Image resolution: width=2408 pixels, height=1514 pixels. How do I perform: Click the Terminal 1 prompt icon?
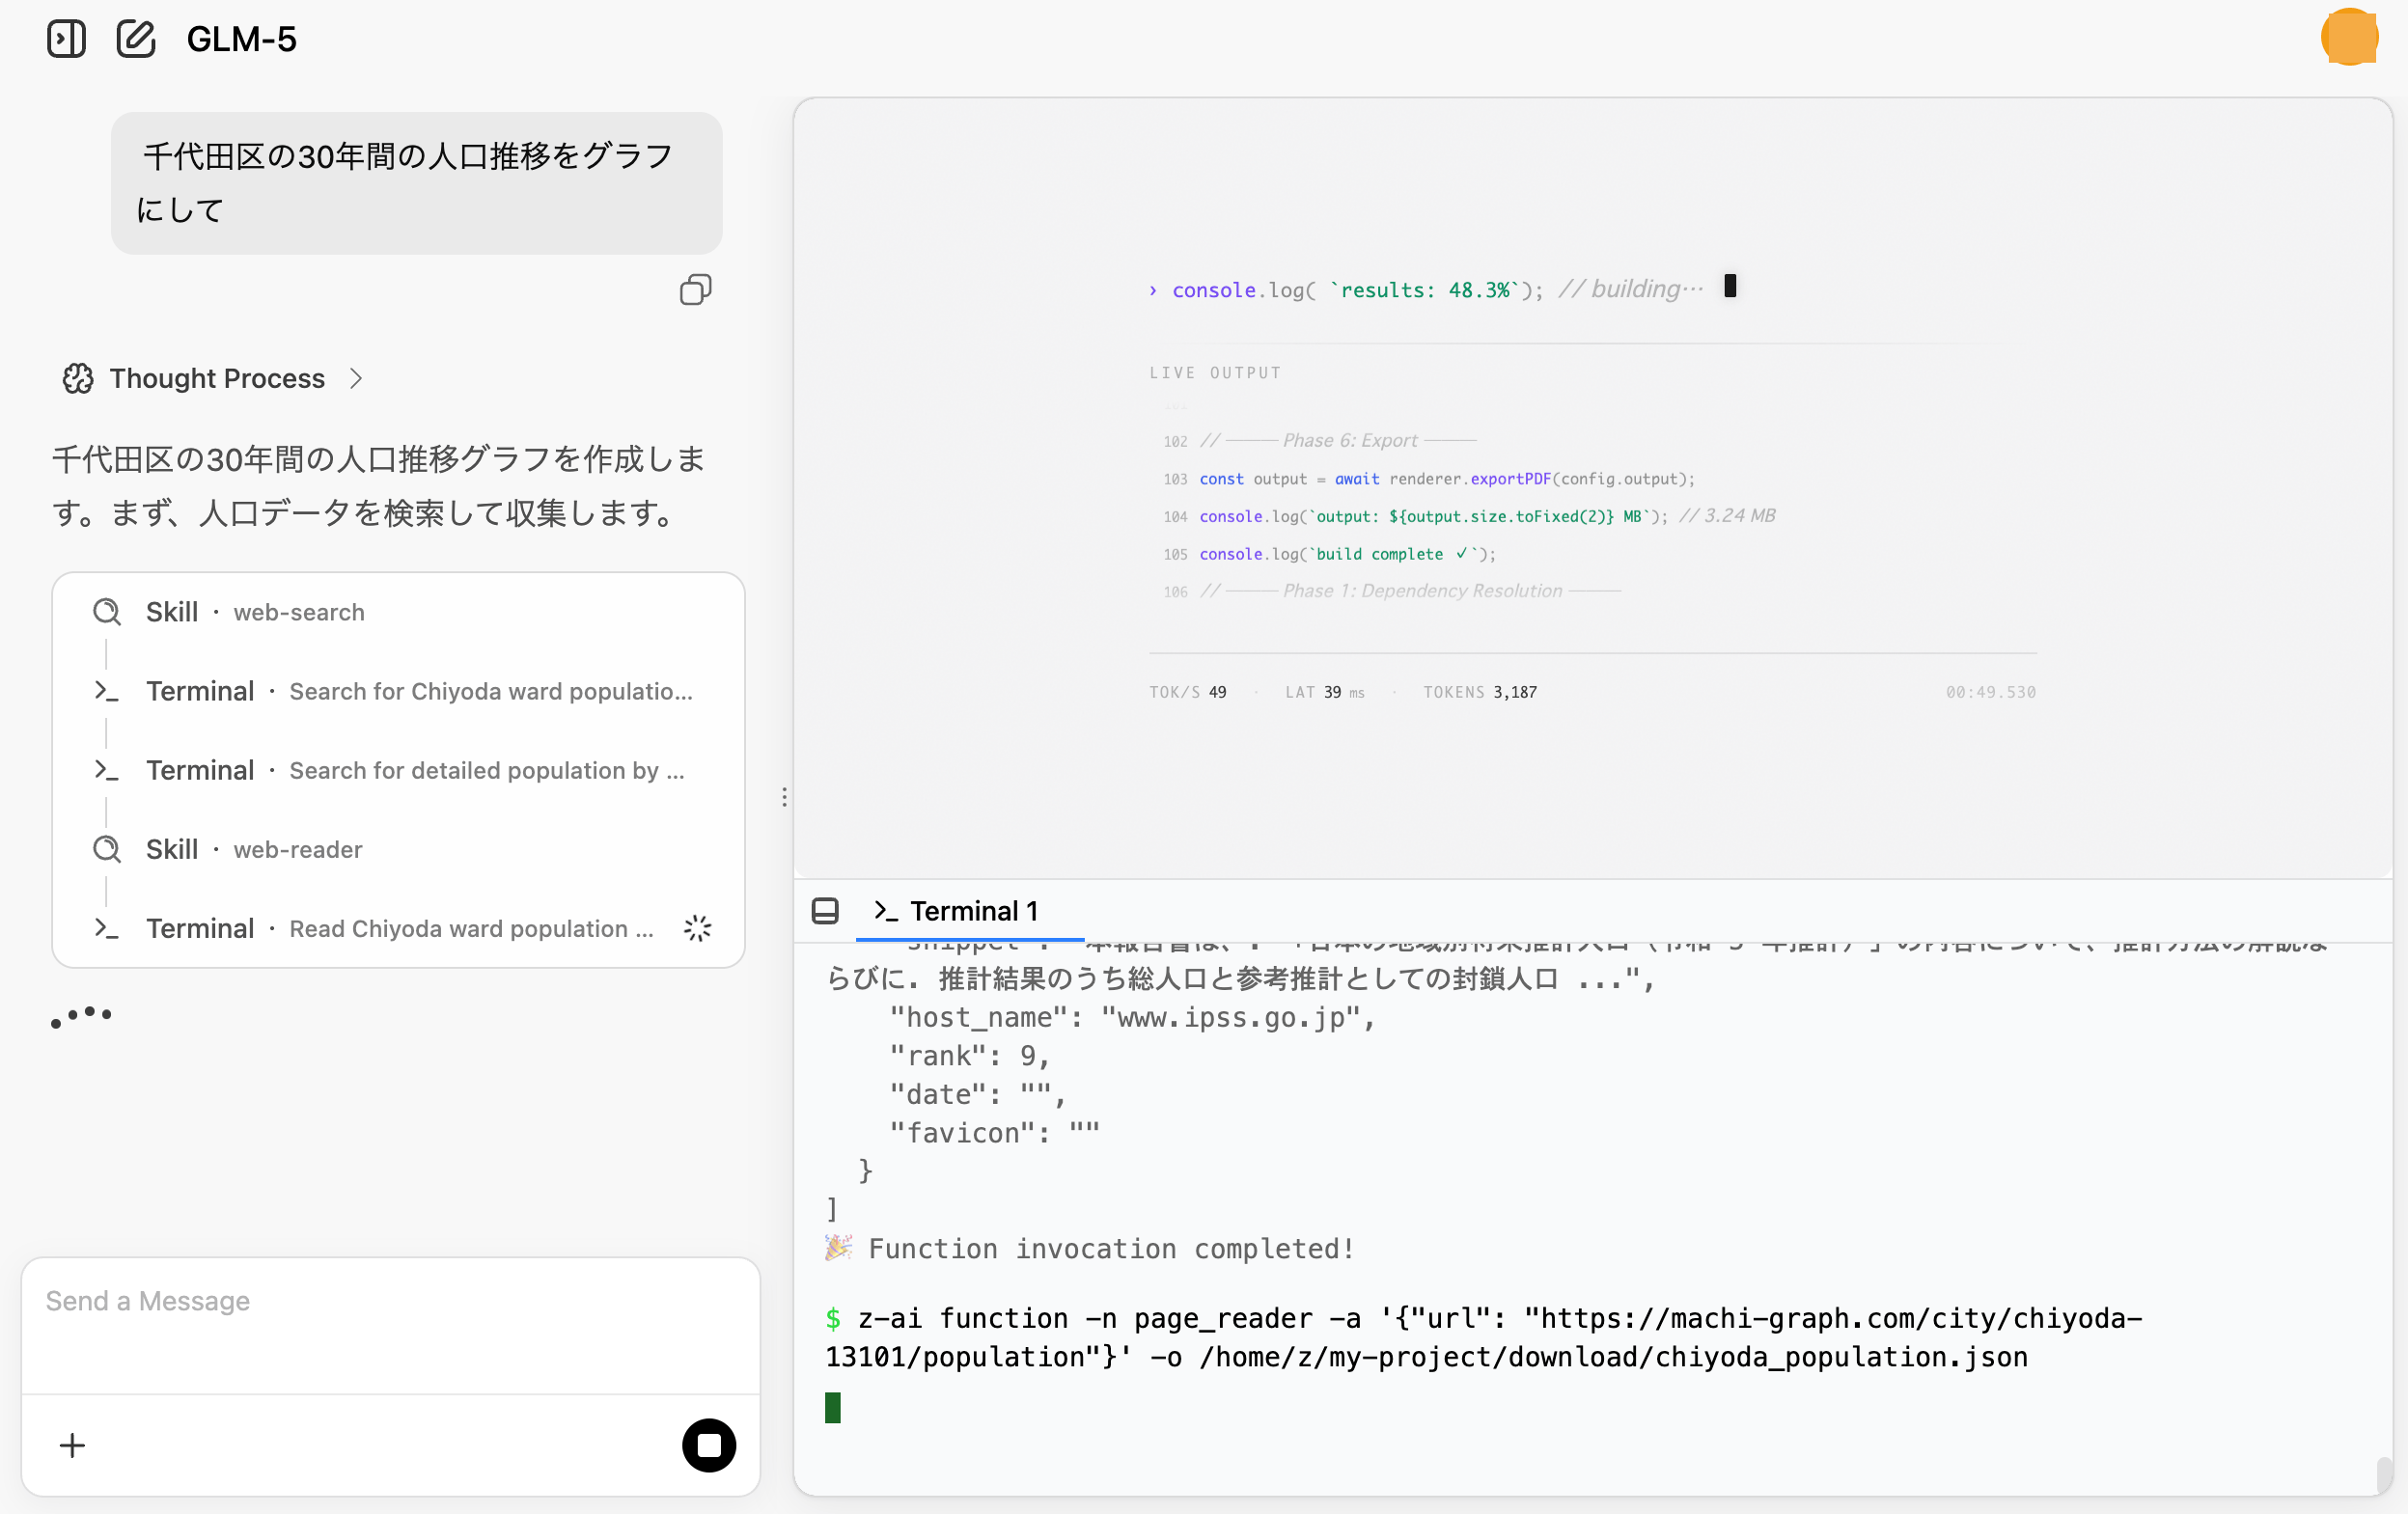point(885,911)
